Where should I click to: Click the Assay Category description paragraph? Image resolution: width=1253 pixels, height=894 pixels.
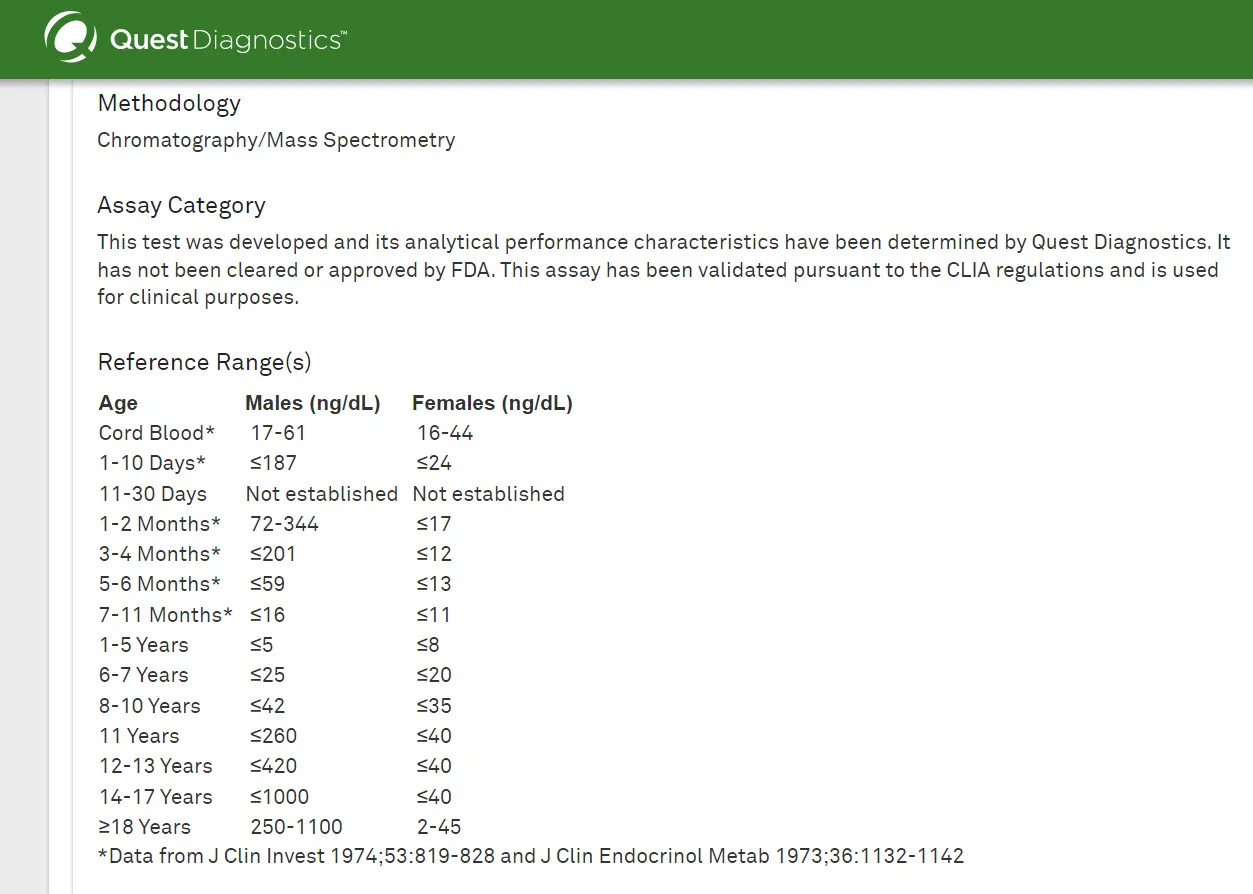tap(660, 270)
